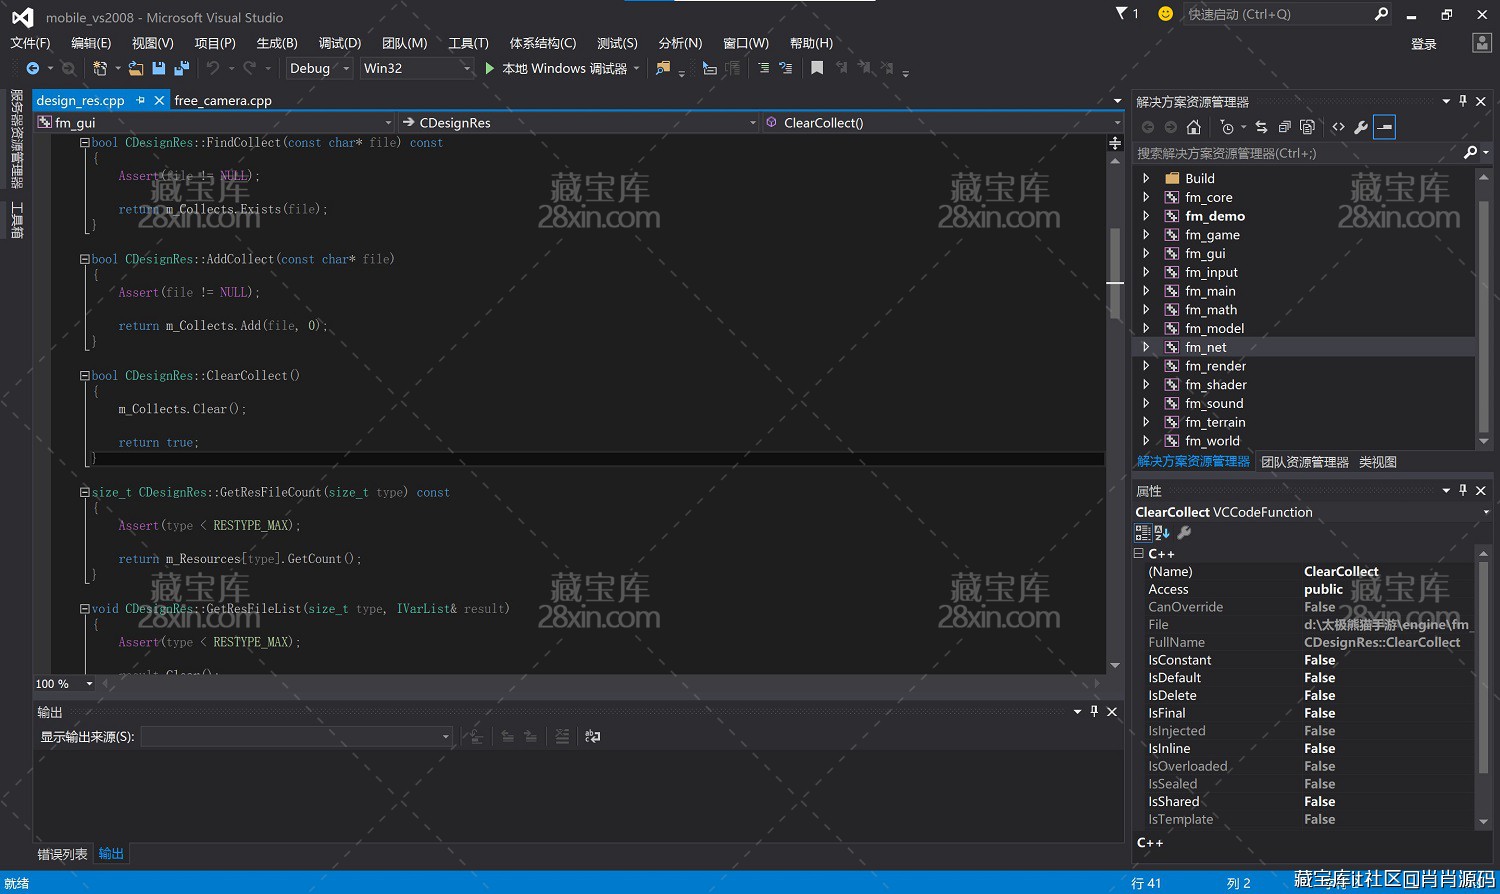Image resolution: width=1500 pixels, height=894 pixels.
Task: Click the feedback smiley face icon
Action: (x=1165, y=14)
